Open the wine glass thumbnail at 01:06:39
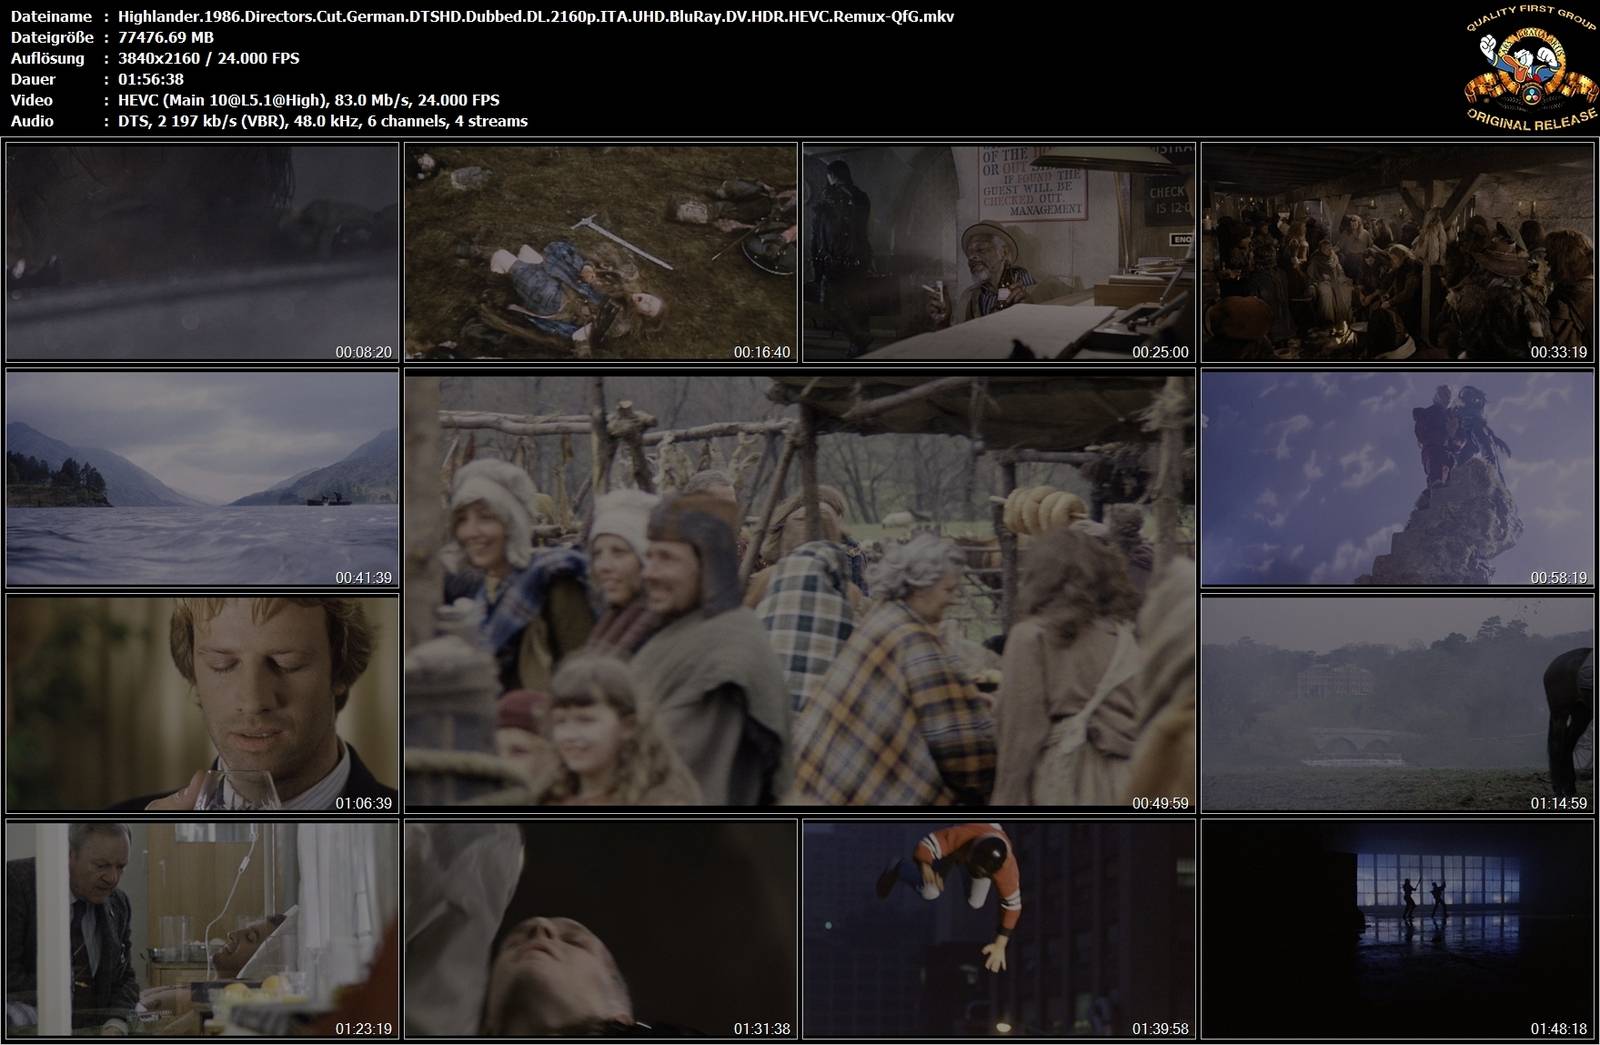This screenshot has width=1600, height=1045. pyautogui.click(x=202, y=704)
